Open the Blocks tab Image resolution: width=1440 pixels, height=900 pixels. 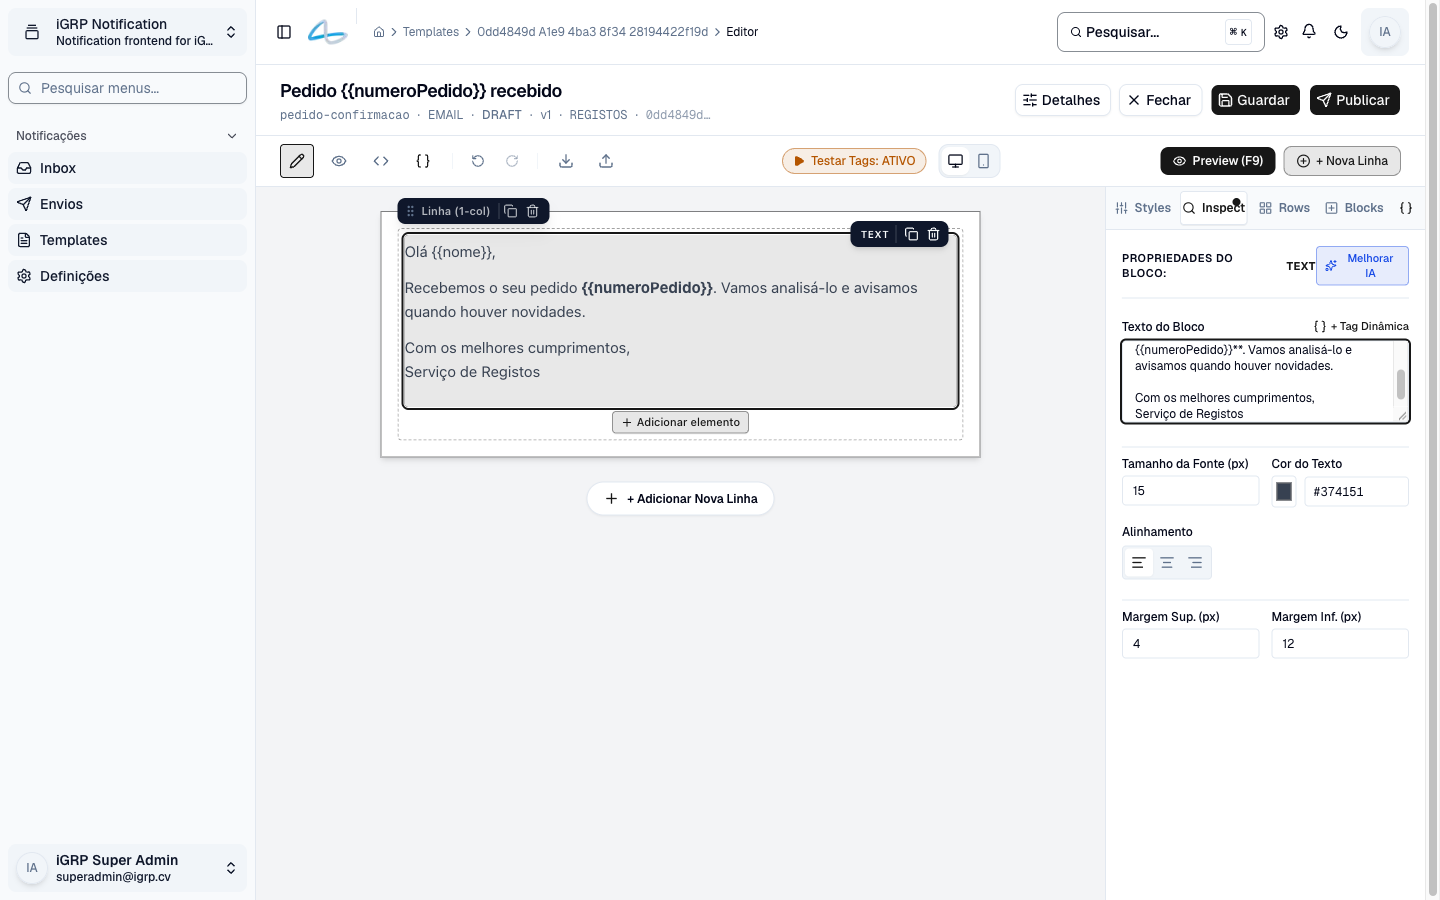click(x=1355, y=208)
